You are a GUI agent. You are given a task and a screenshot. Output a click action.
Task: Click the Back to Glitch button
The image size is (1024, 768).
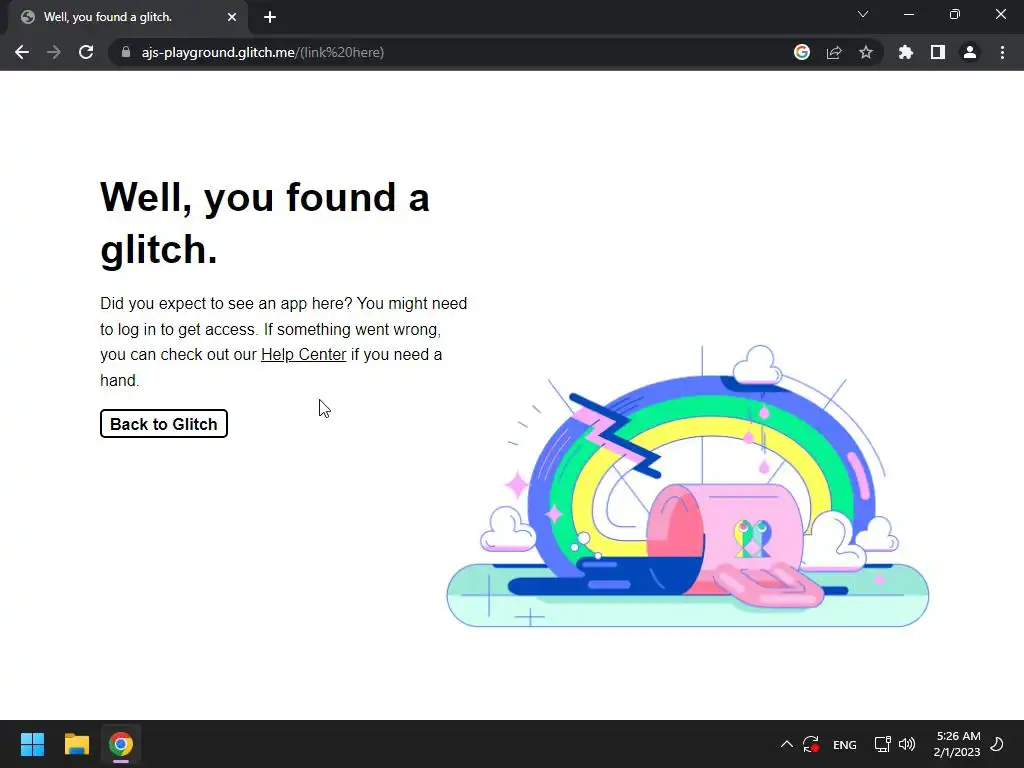point(164,424)
